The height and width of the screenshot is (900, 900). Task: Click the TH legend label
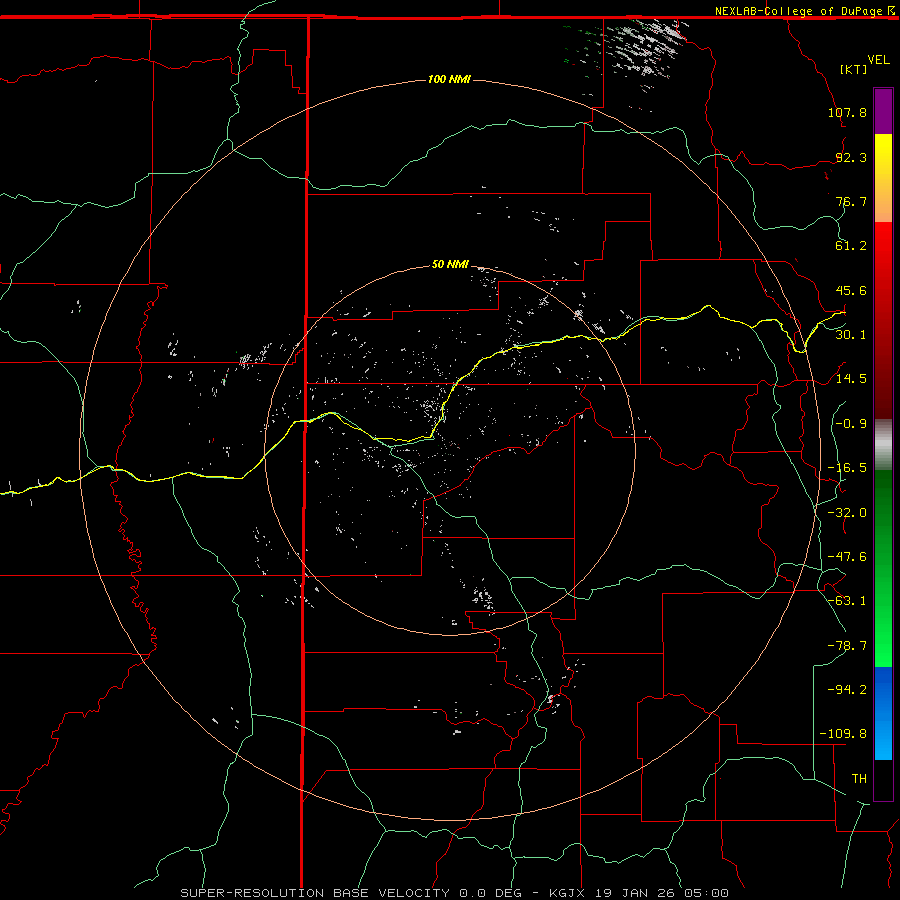(x=859, y=779)
